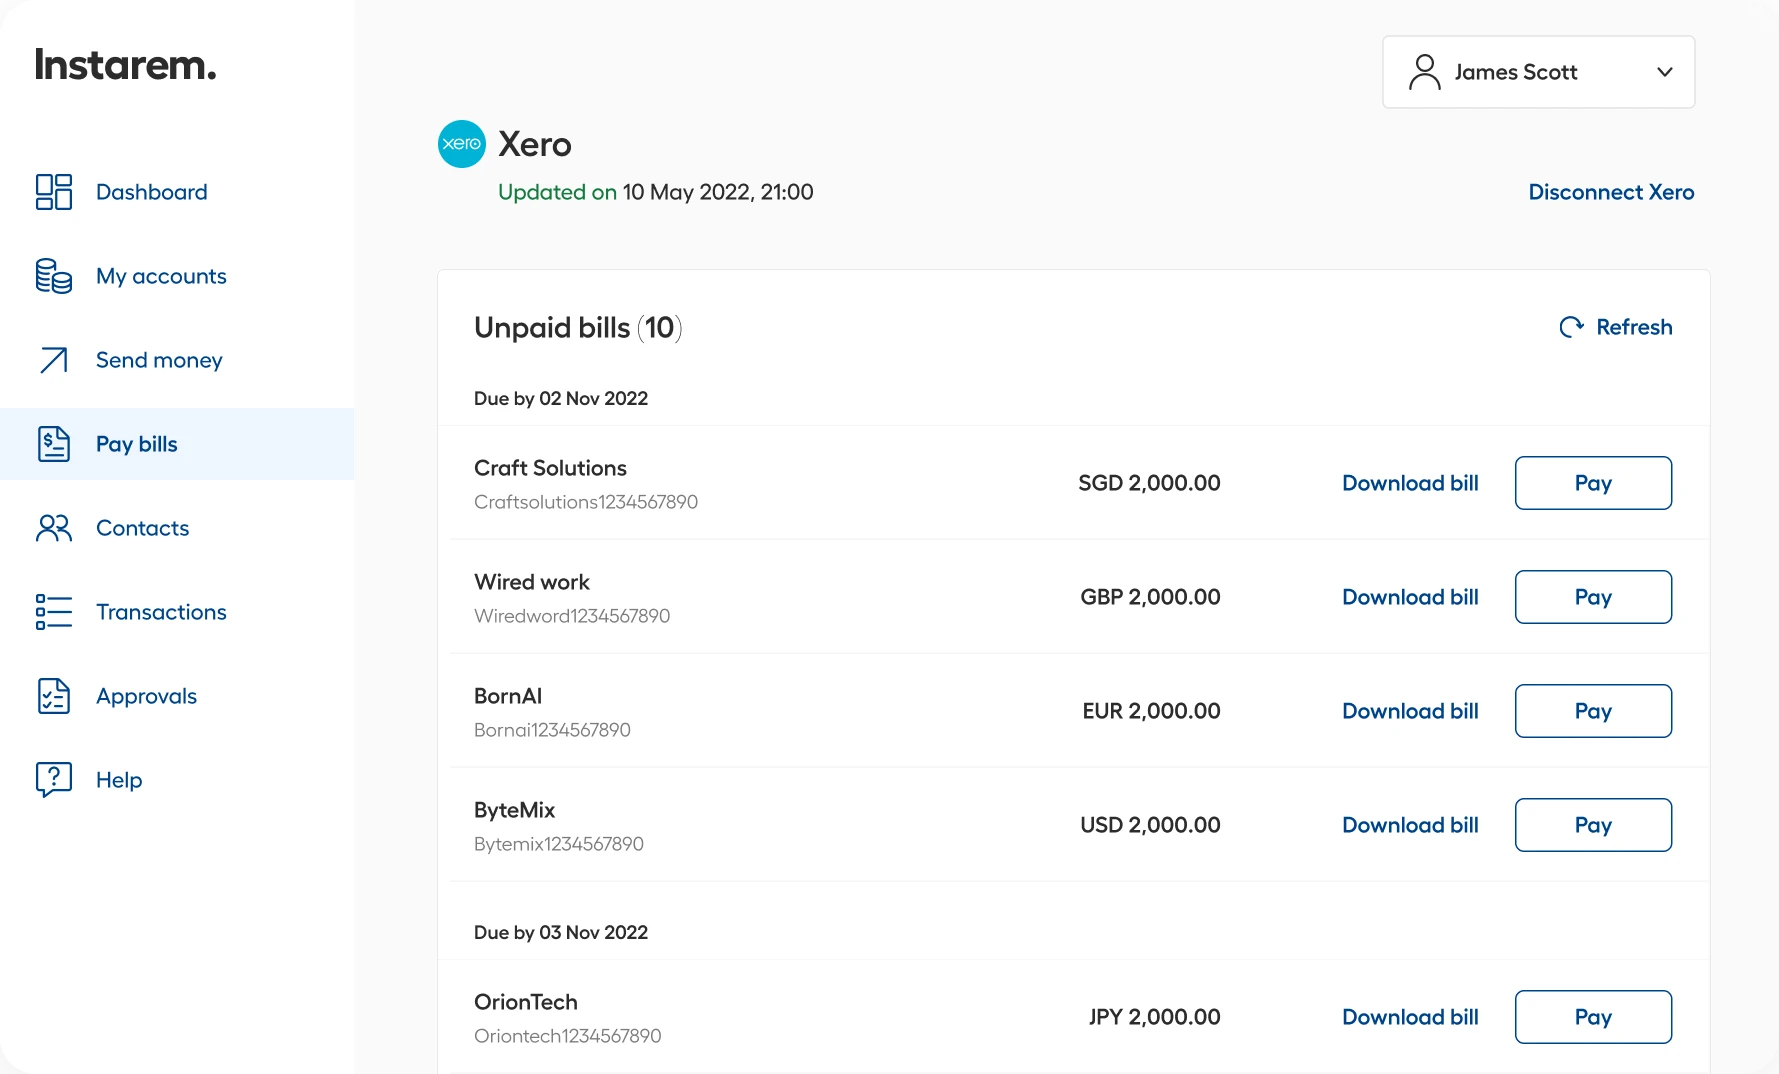Pay the OrionTech bill
Image resolution: width=1779 pixels, height=1074 pixels.
1593,1016
